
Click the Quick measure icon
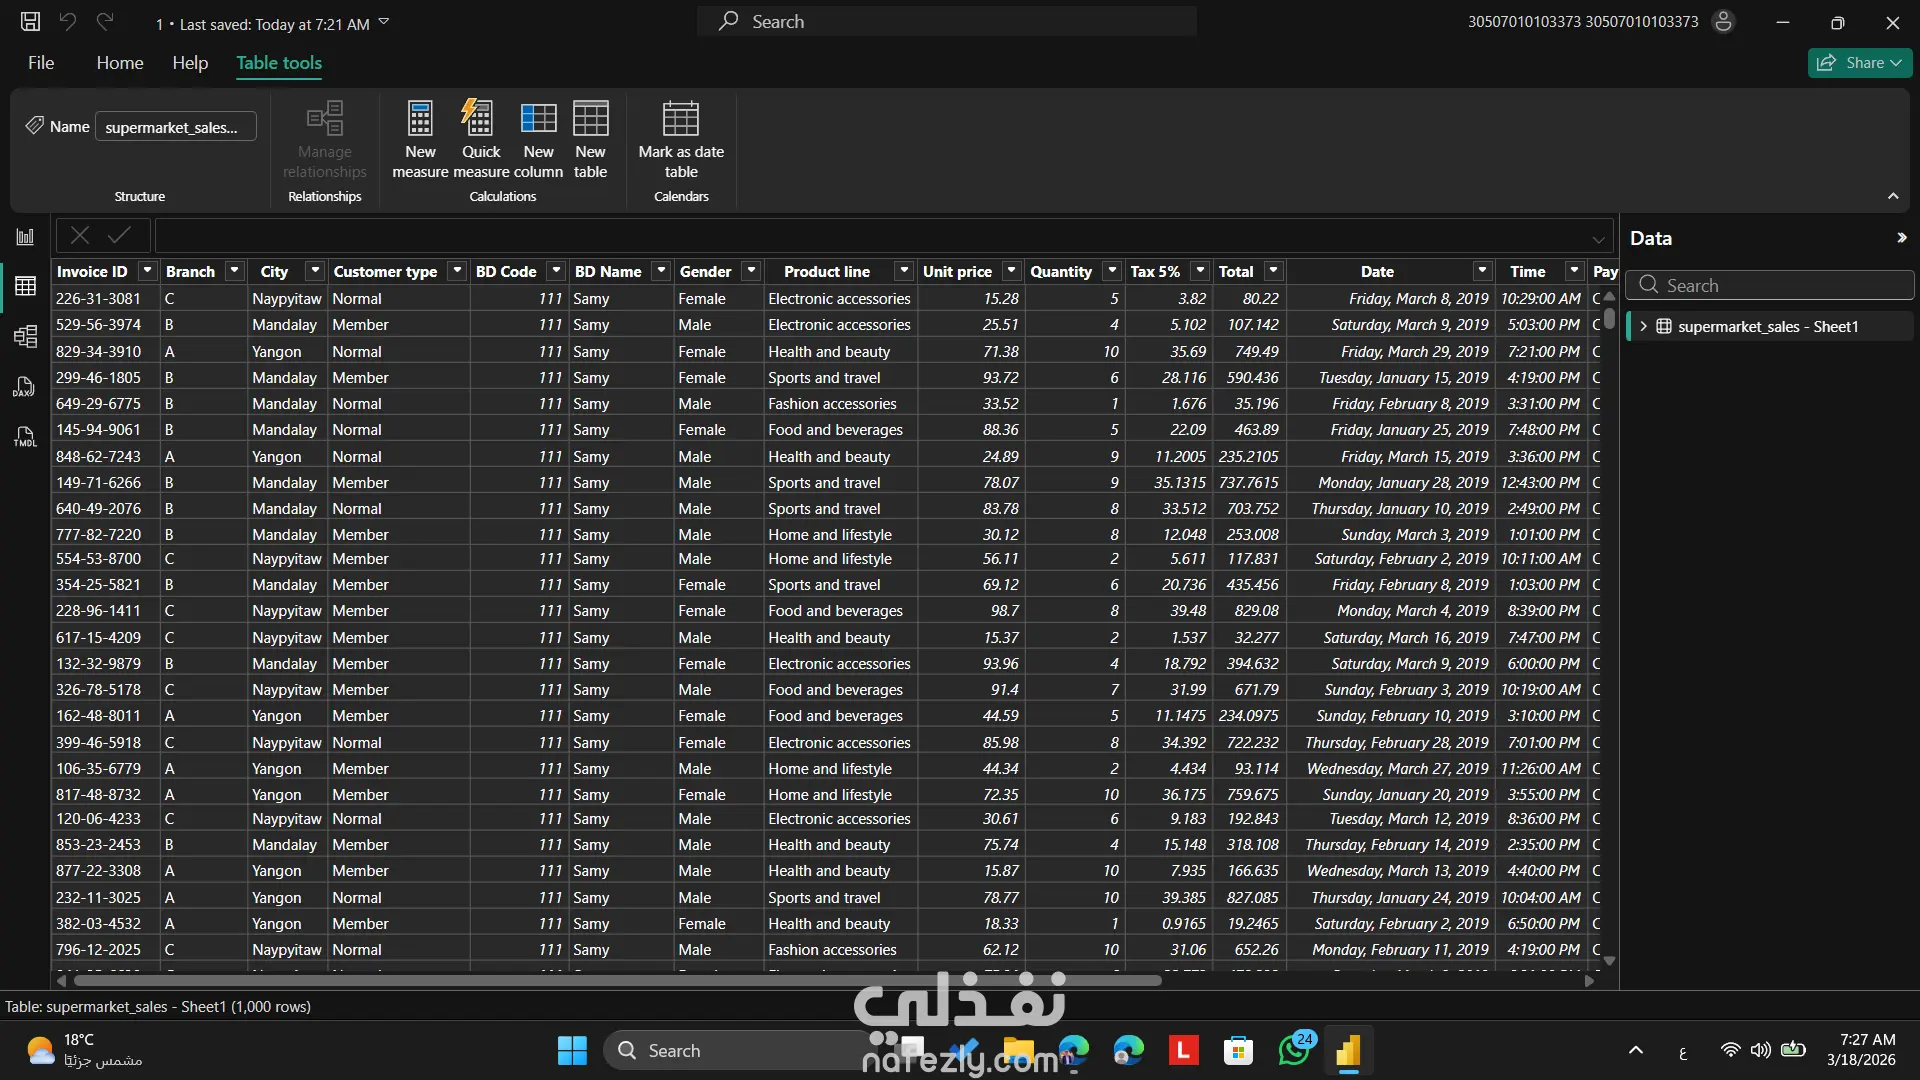480,119
